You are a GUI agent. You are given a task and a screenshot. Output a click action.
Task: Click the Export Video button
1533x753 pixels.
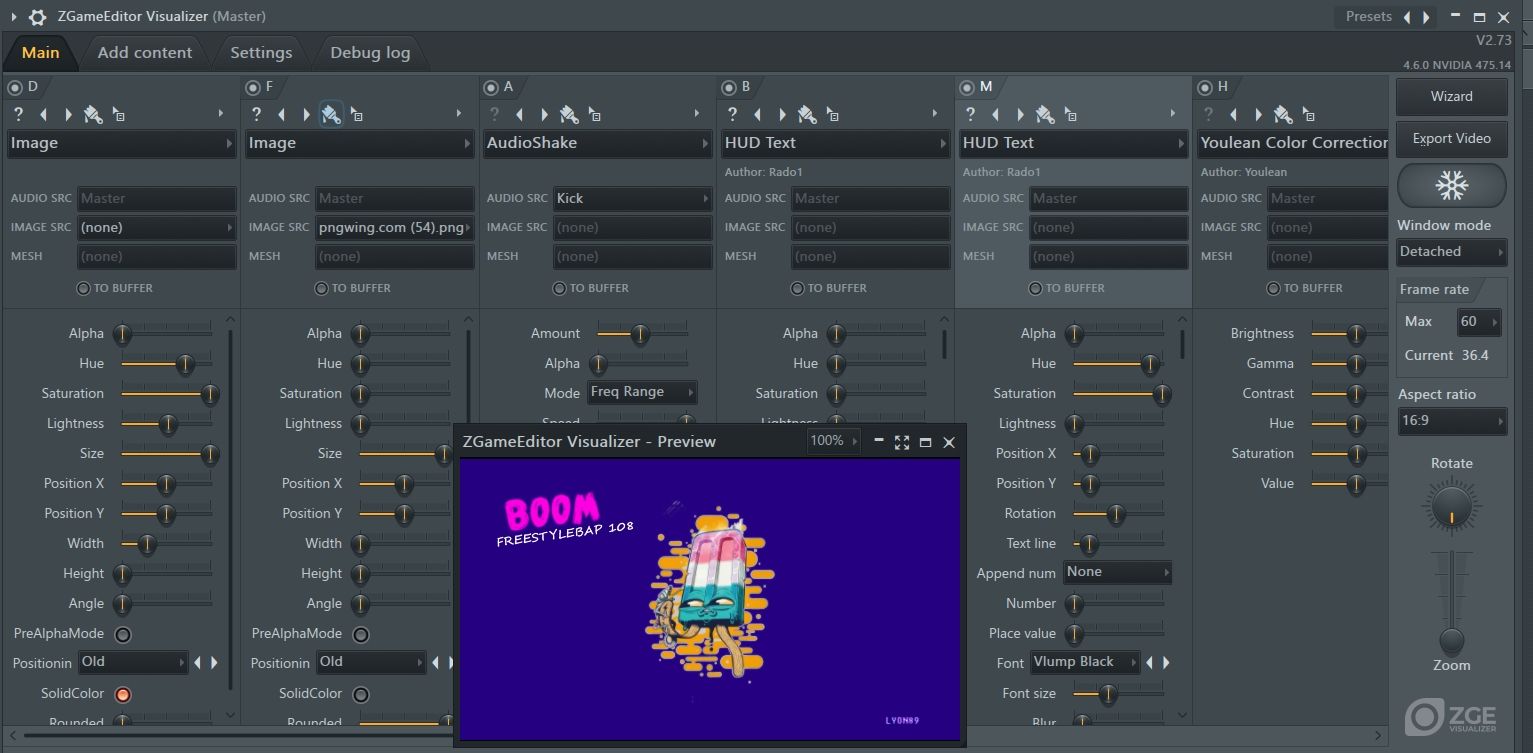pos(1451,139)
